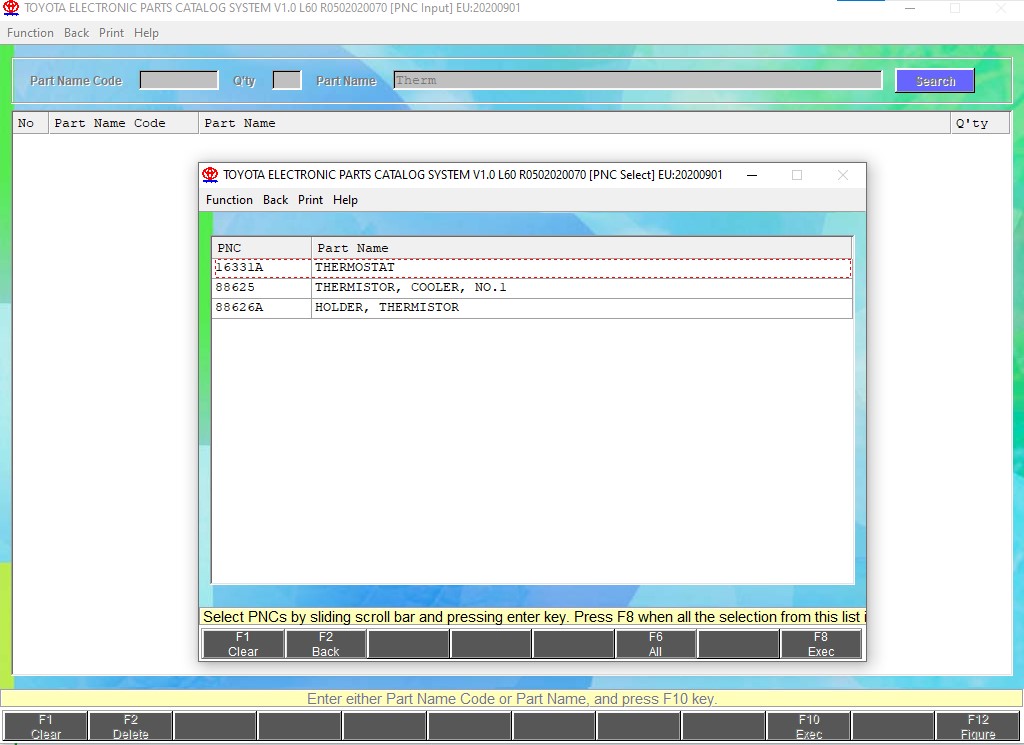Open Help menu in PNC Select dialog

pyautogui.click(x=345, y=200)
